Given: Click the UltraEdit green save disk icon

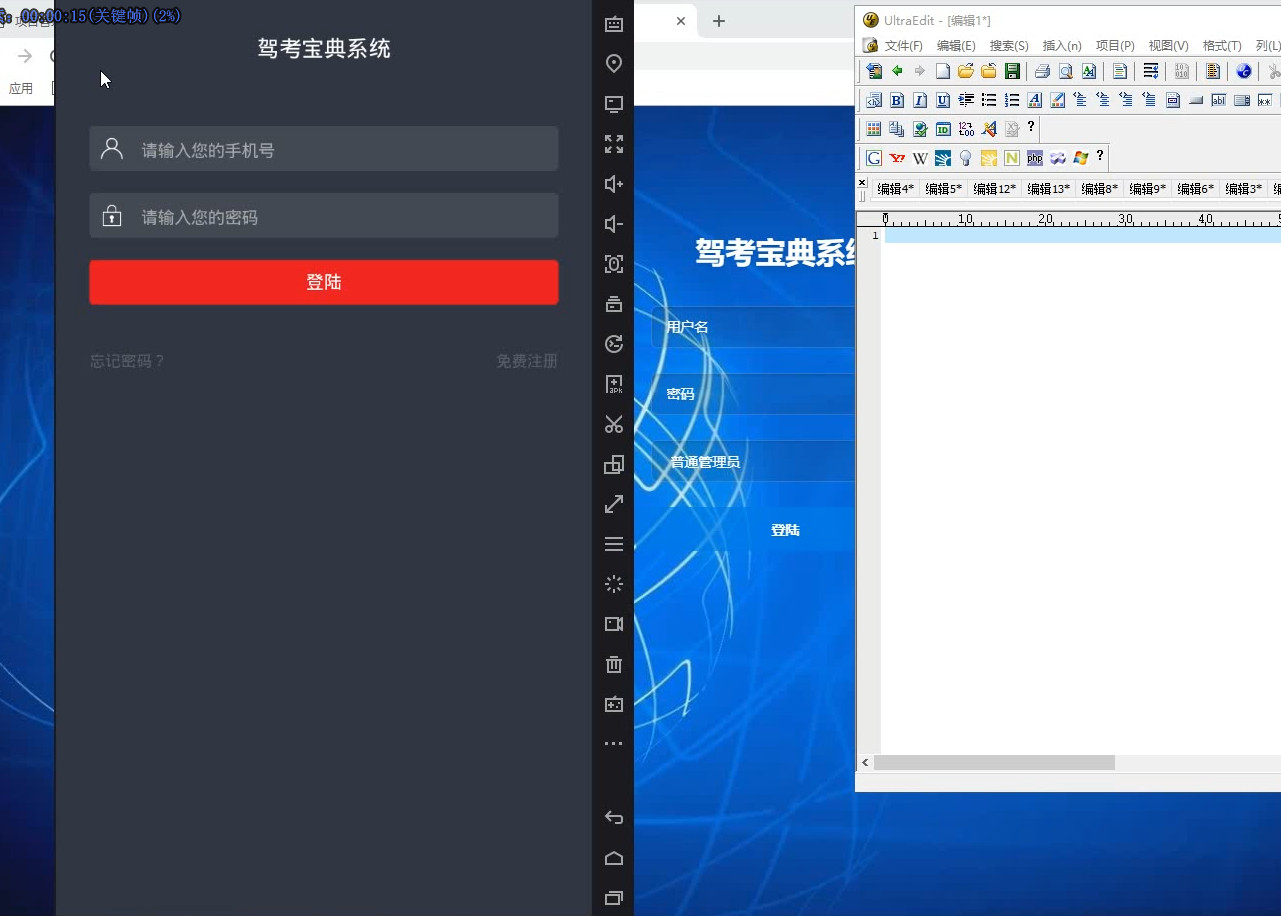Looking at the screenshot, I should 1012,71.
